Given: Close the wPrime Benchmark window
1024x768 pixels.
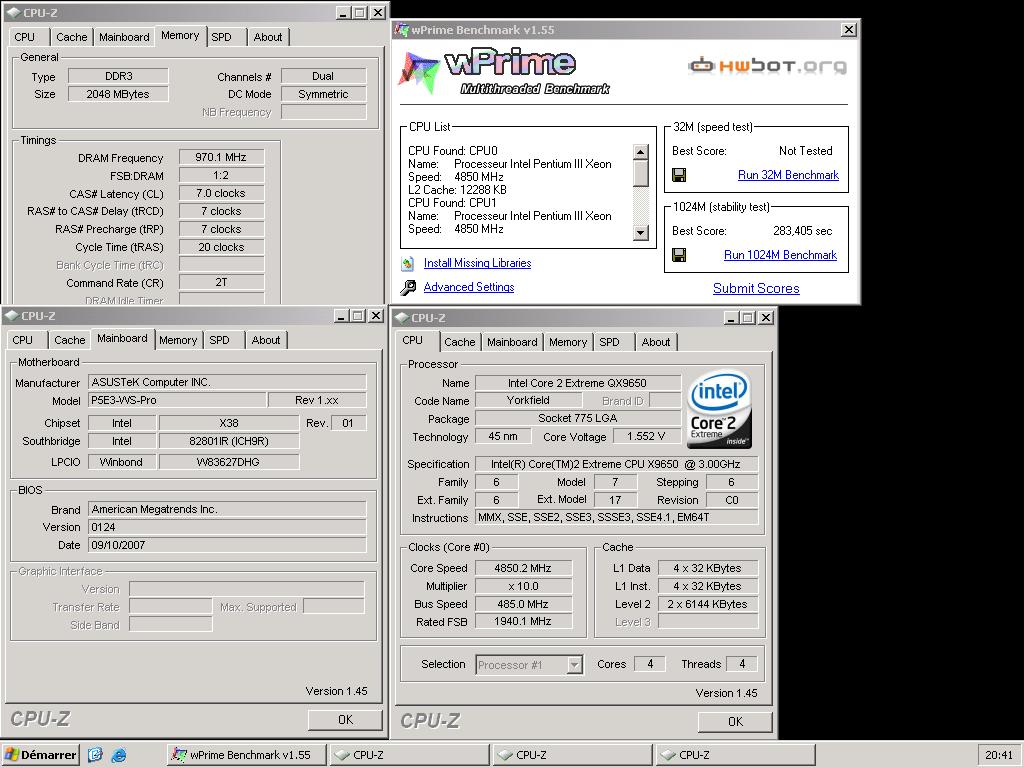Looking at the screenshot, I should pos(848,30).
